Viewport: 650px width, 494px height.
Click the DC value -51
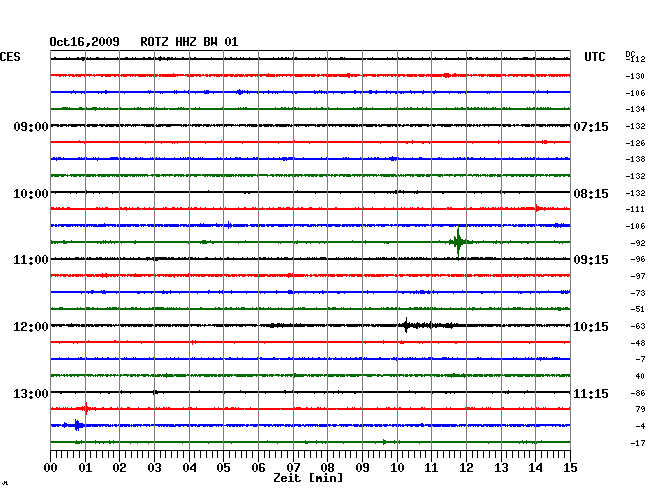pyautogui.click(x=638, y=309)
